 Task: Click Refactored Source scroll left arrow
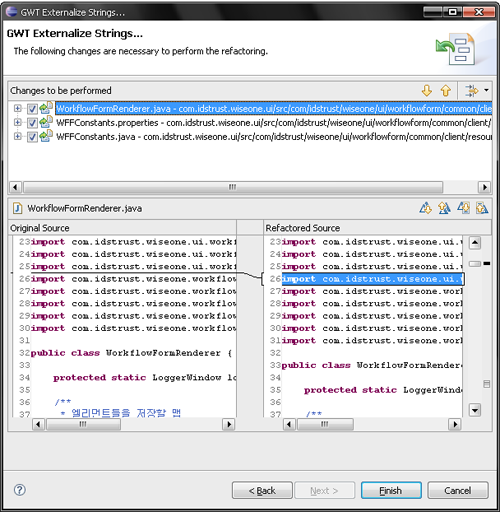(289, 424)
